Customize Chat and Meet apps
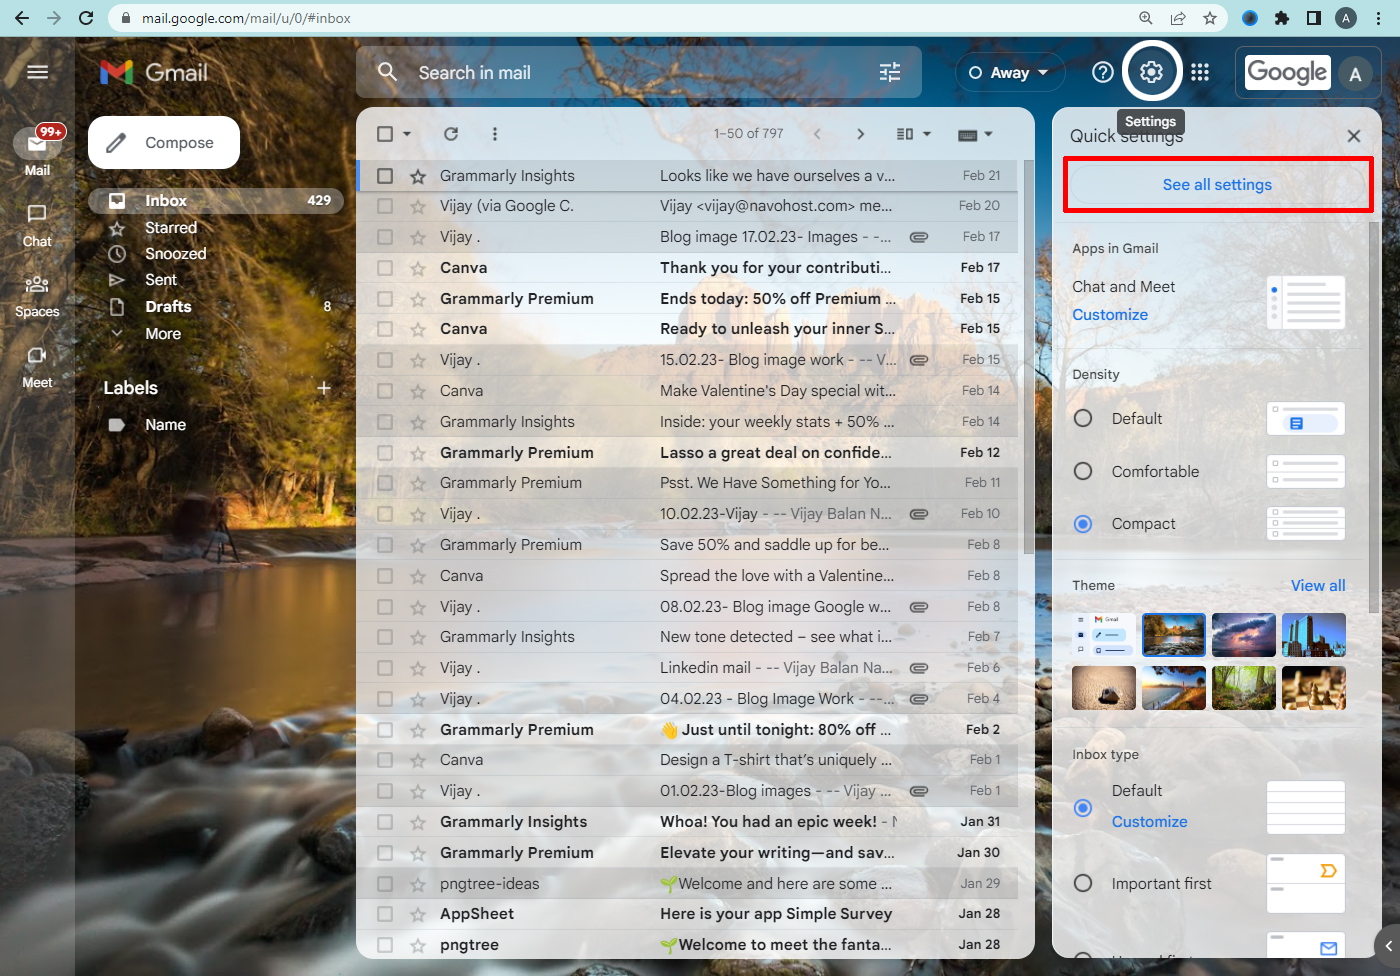The image size is (1400, 976). (x=1110, y=315)
